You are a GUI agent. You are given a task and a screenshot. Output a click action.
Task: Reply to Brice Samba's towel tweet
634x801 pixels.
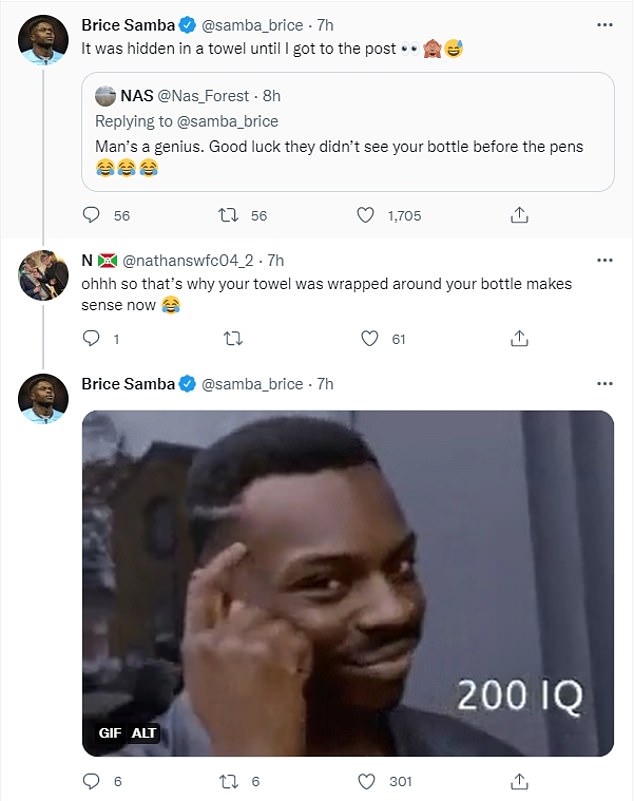[91, 215]
